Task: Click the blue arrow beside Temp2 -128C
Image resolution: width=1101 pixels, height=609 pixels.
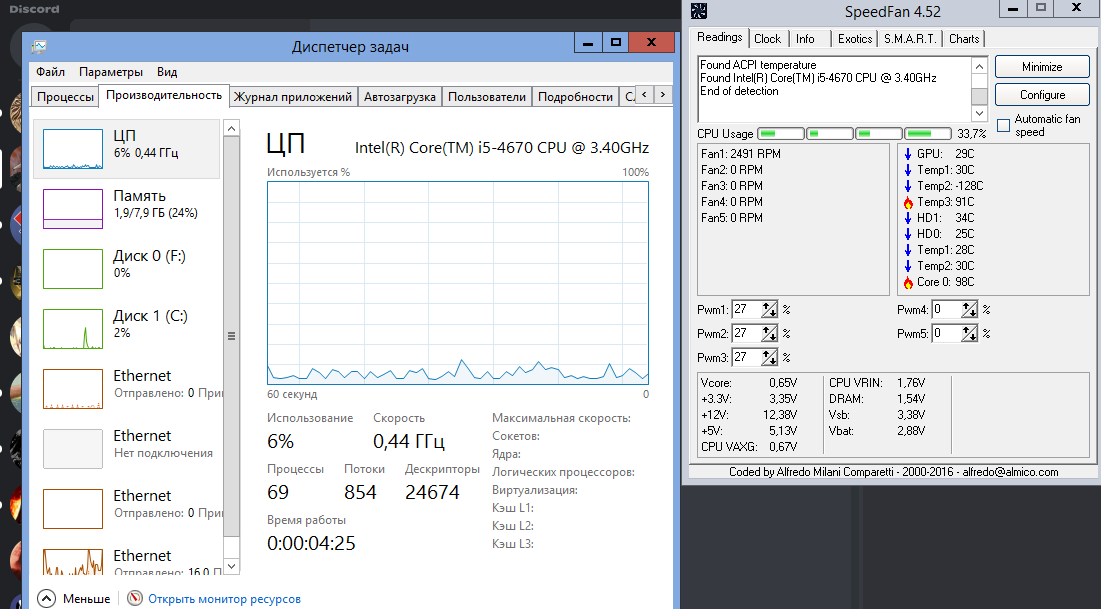Action: [x=908, y=186]
